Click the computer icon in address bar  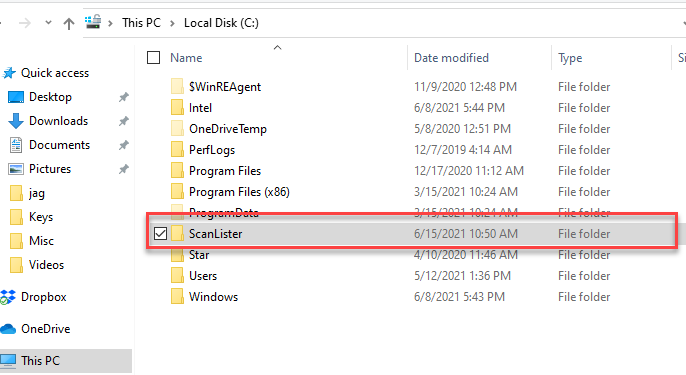click(93, 22)
